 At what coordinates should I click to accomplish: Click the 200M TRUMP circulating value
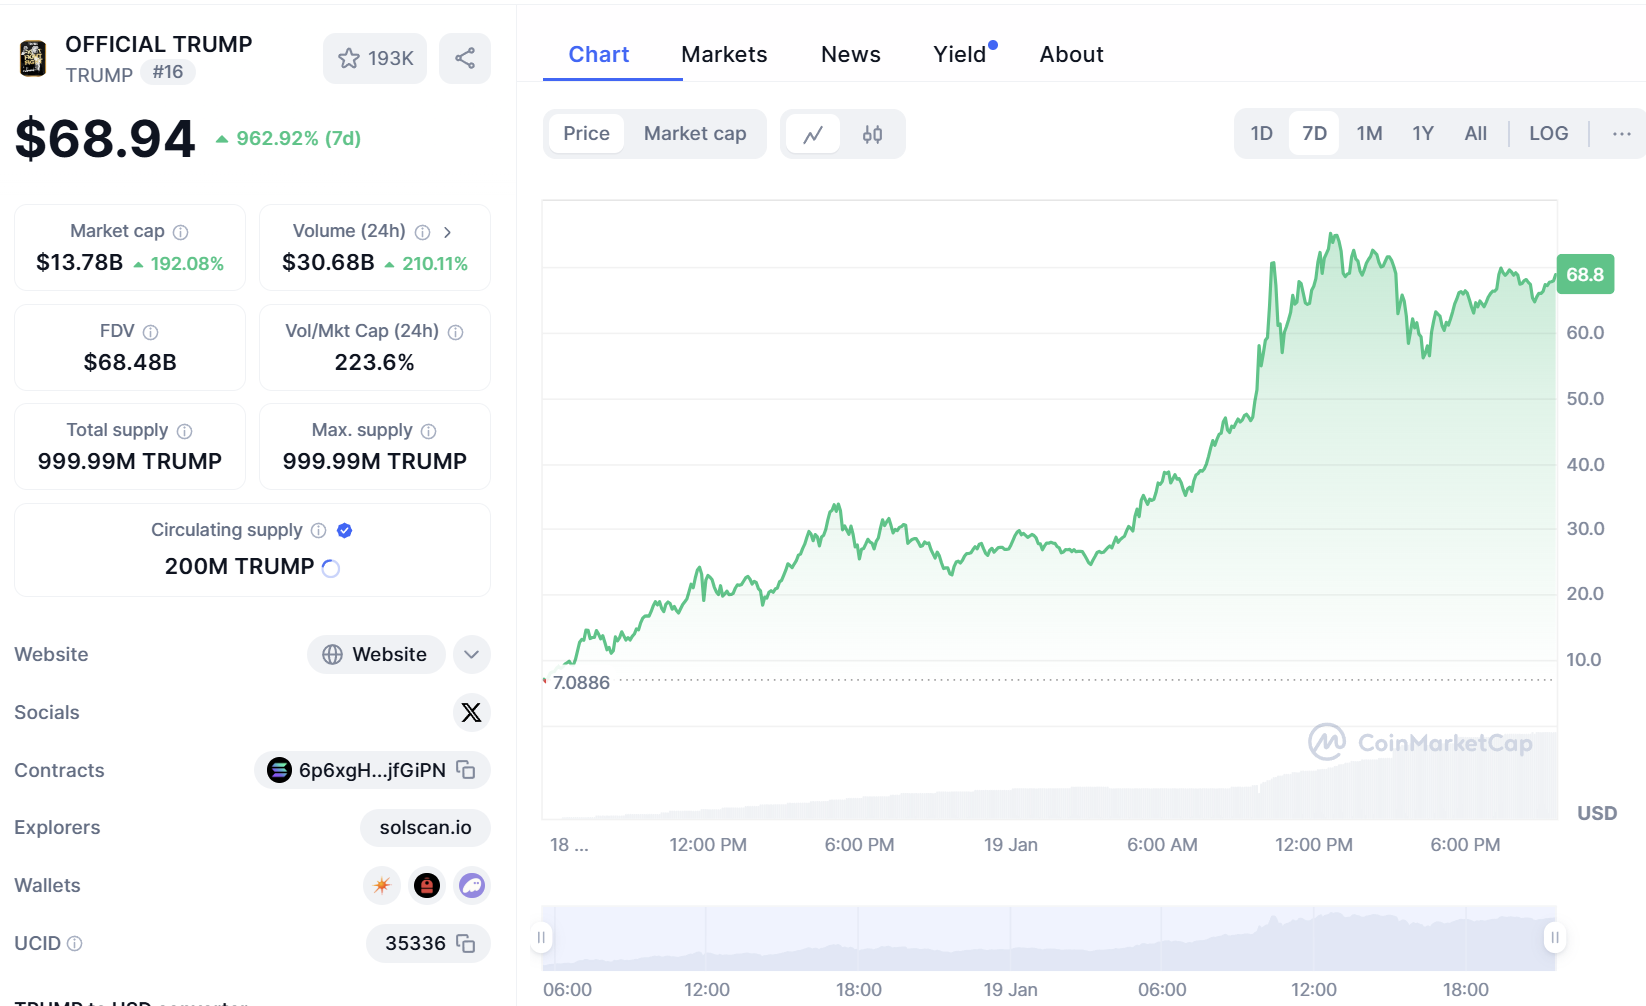click(x=240, y=566)
